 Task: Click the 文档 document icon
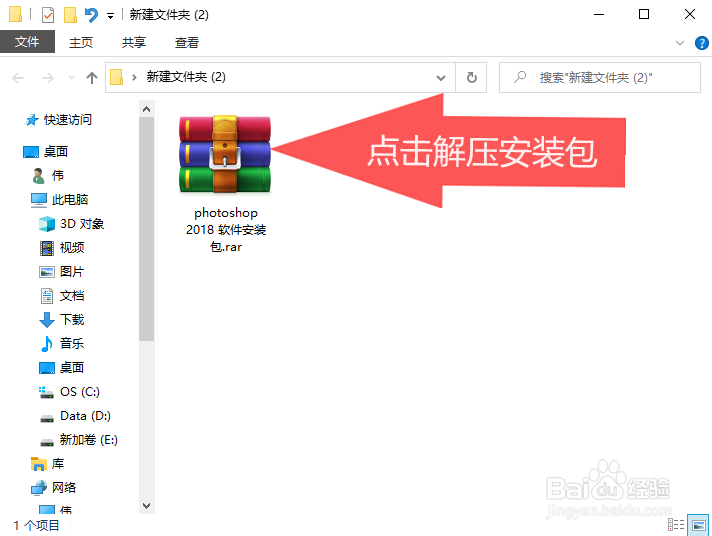coord(47,296)
